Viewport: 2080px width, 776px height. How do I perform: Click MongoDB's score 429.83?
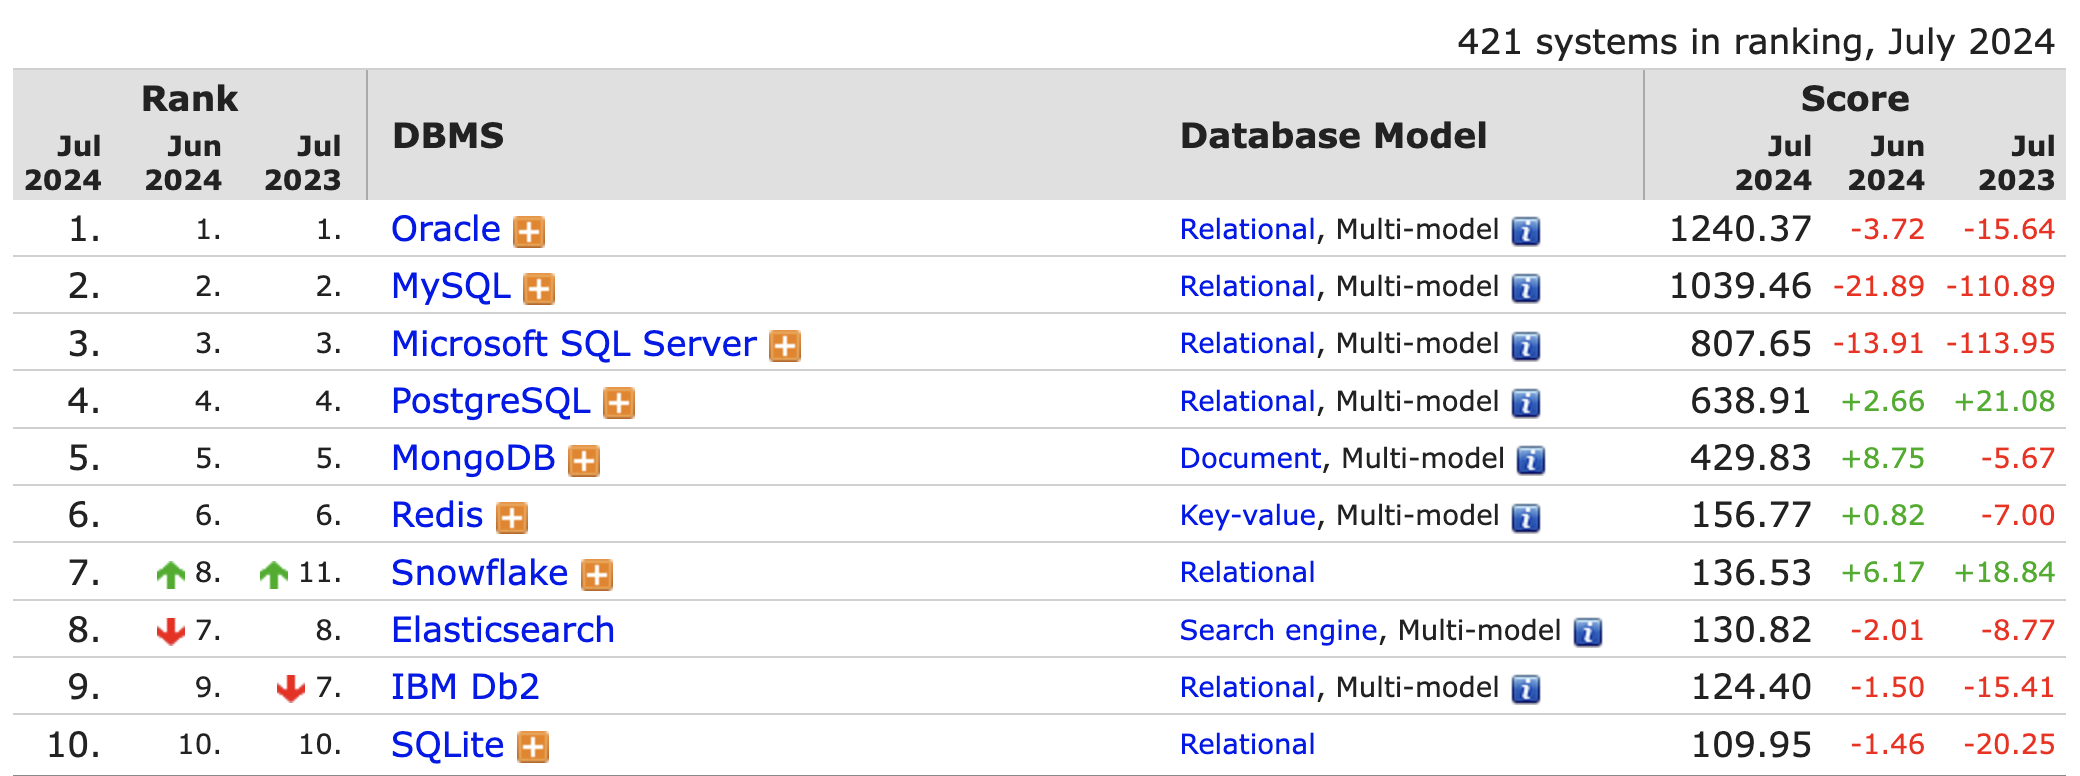tap(1750, 458)
